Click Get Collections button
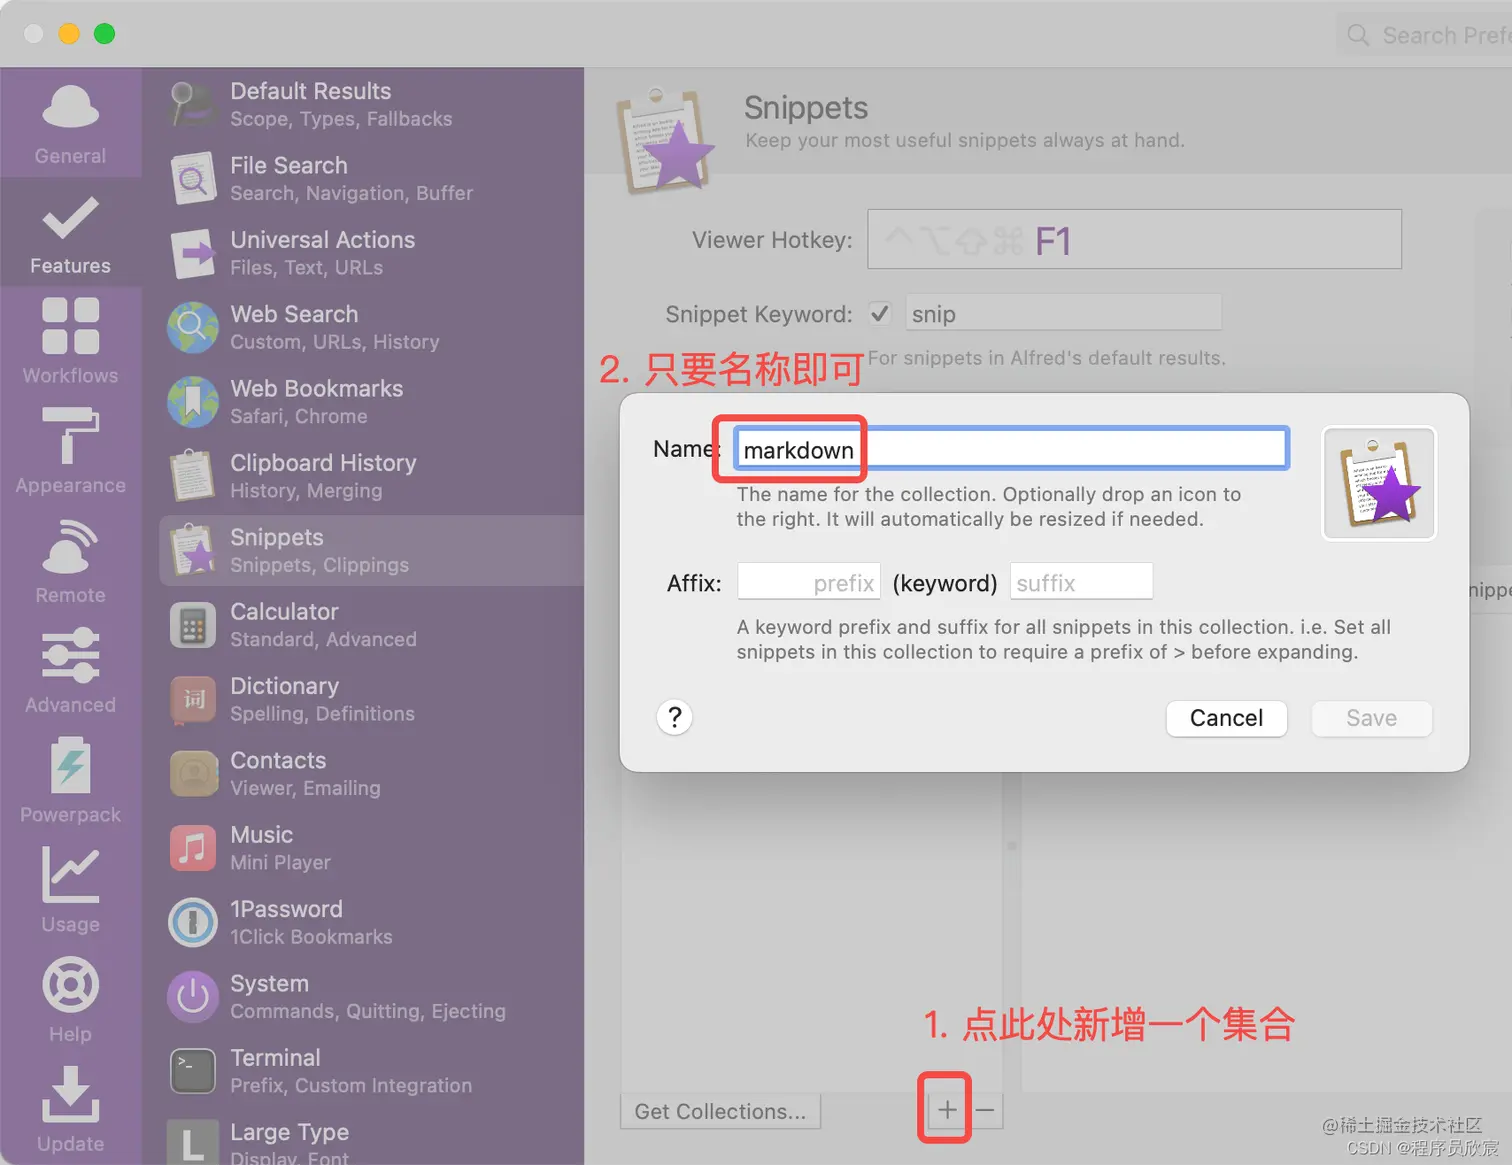The height and width of the screenshot is (1165, 1512). tap(719, 1110)
